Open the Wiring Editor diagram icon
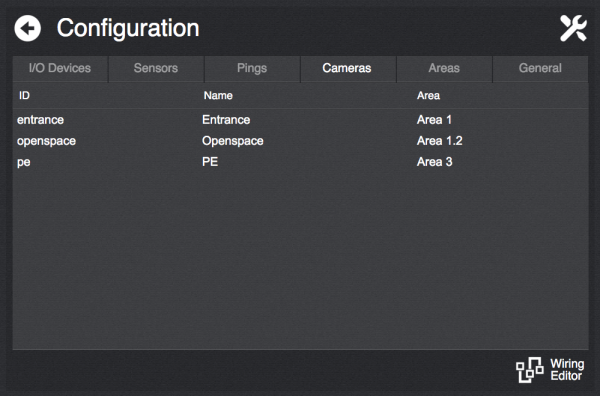 (530, 370)
